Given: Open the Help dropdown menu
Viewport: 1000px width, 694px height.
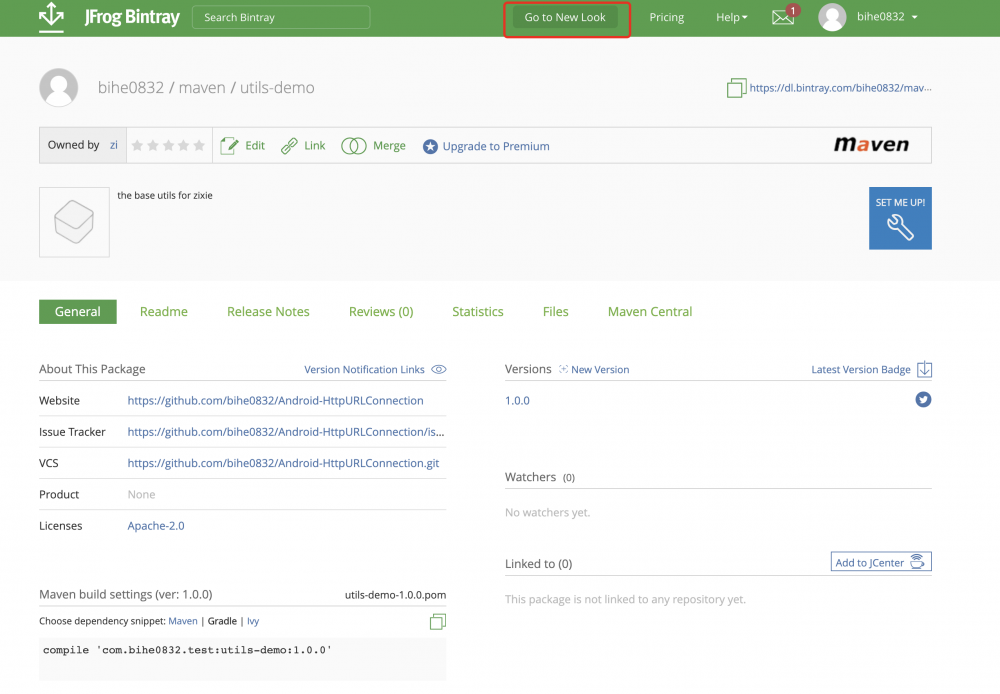Looking at the screenshot, I should click(731, 17).
